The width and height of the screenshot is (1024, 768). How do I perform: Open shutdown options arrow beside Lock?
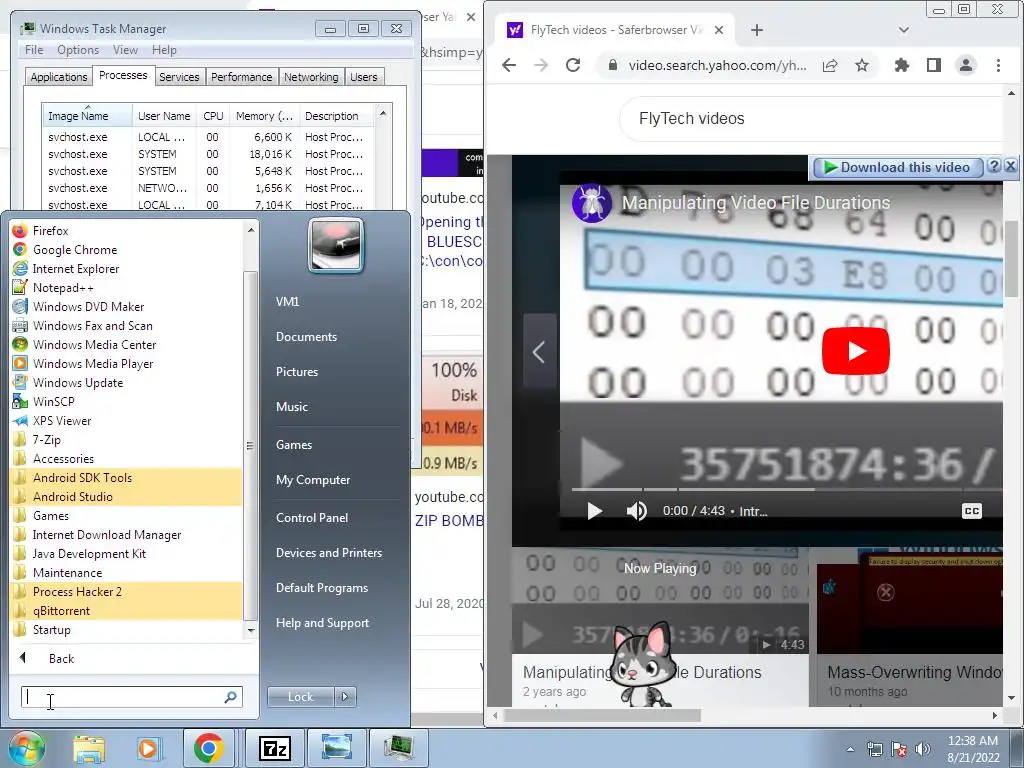pos(345,697)
